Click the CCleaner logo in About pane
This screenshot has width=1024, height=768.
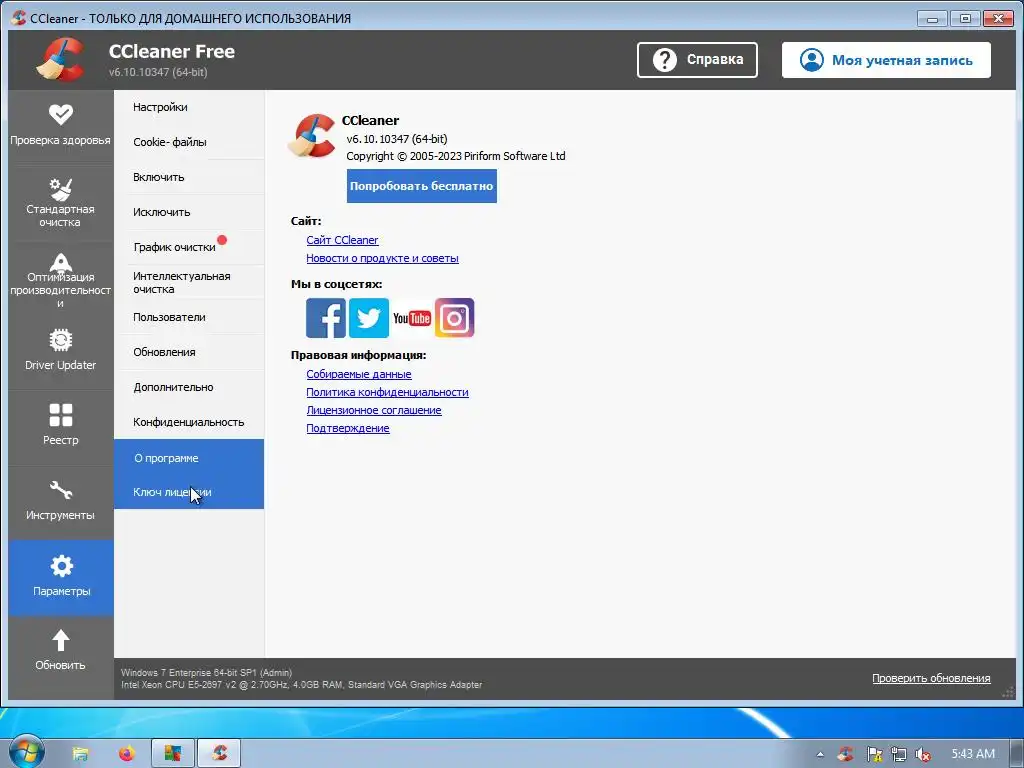312,136
